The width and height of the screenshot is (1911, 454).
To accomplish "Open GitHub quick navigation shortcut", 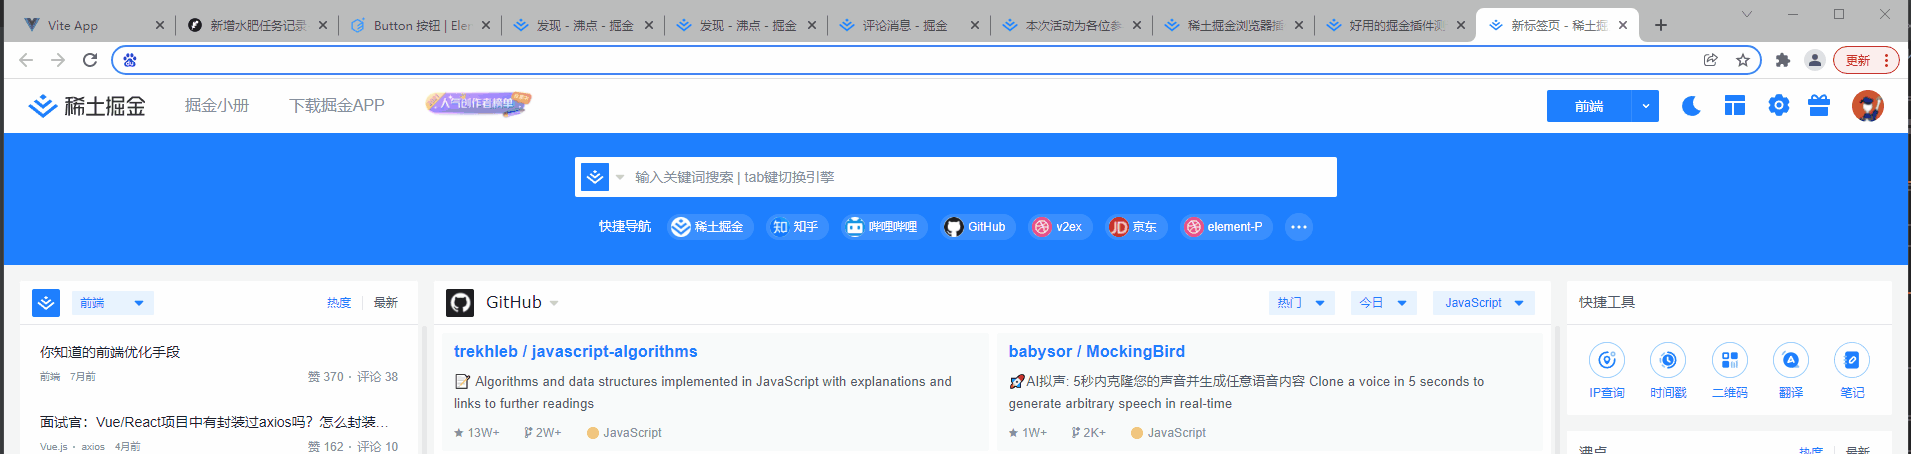I will pos(977,227).
